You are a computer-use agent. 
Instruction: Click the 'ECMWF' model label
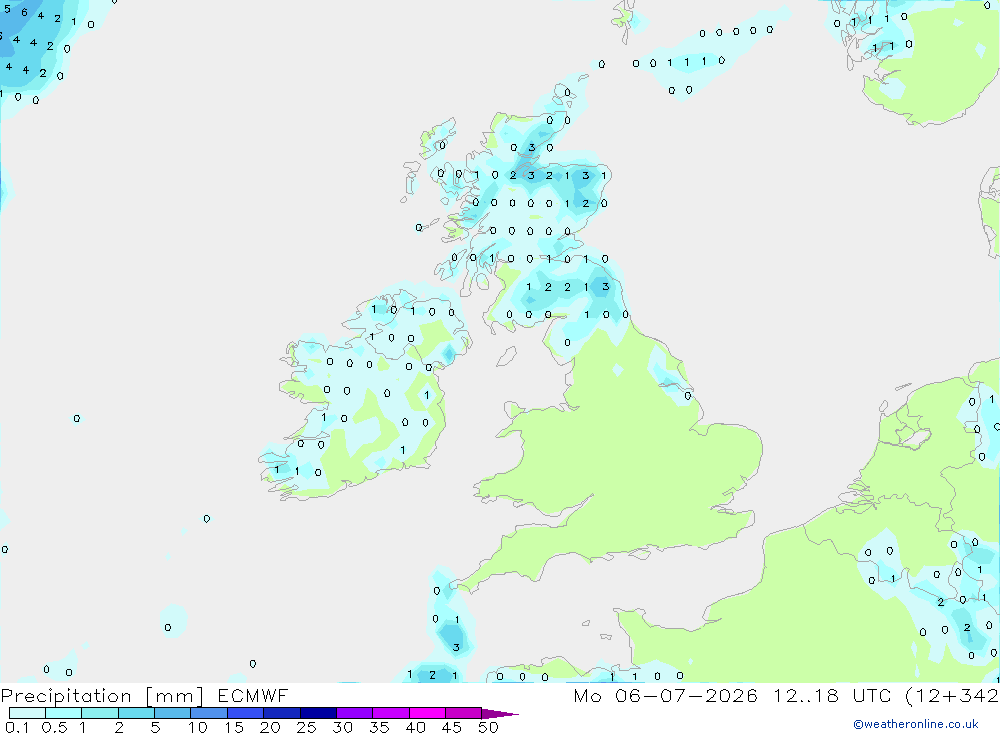click(253, 695)
